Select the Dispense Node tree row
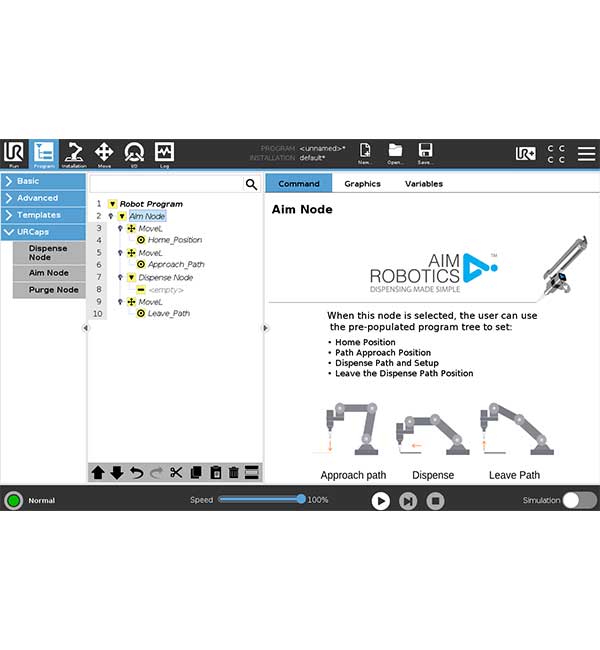Screen dimensions: 600x650 click(165, 277)
